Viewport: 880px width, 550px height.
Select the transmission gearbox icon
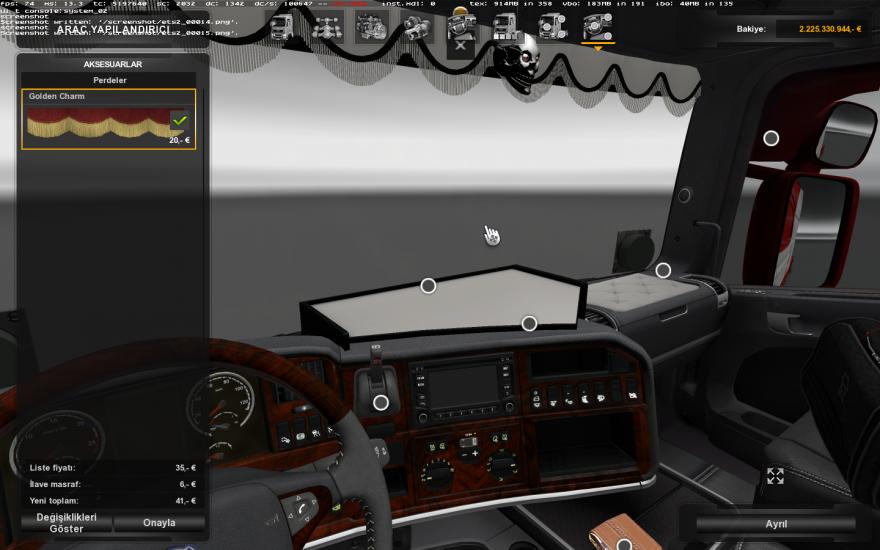[416, 27]
